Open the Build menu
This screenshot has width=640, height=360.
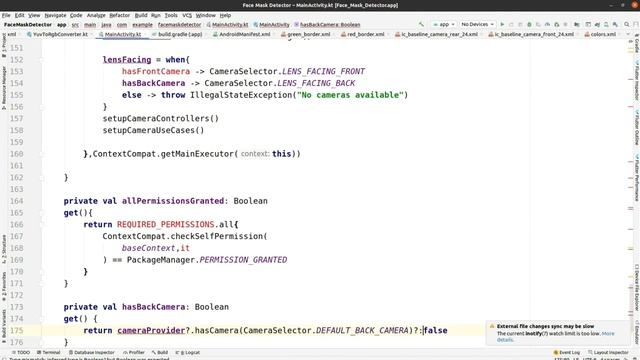coord(141,15)
